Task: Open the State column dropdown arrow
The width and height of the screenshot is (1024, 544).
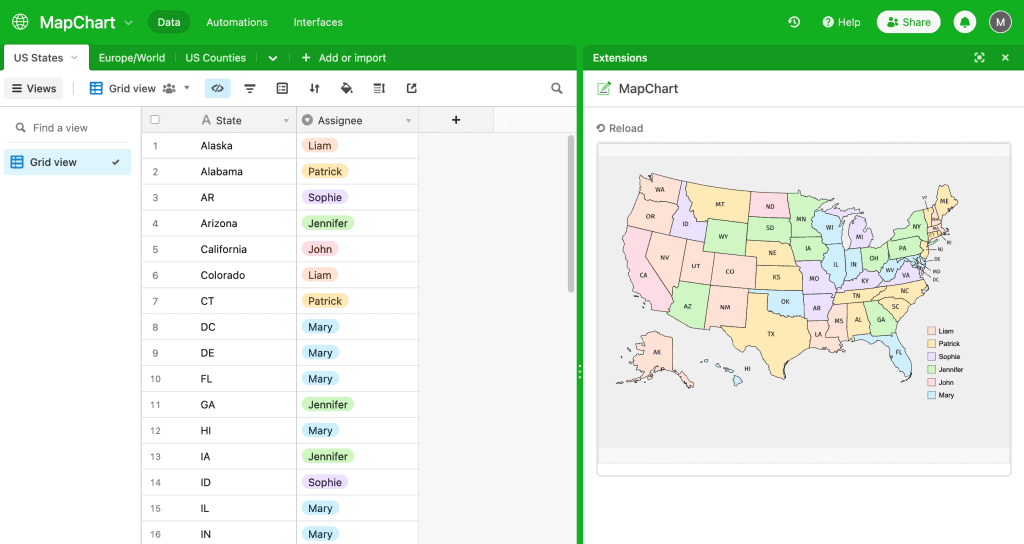Action: click(x=286, y=121)
